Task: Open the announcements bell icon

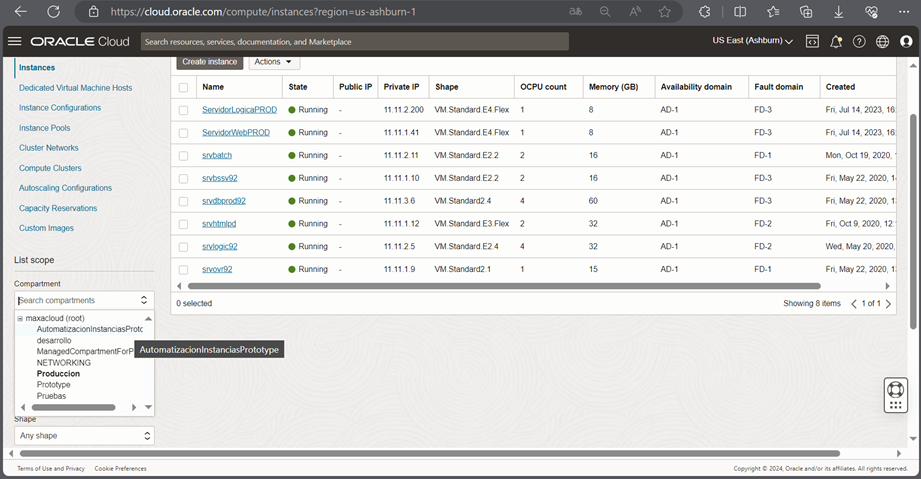Action: tap(836, 41)
